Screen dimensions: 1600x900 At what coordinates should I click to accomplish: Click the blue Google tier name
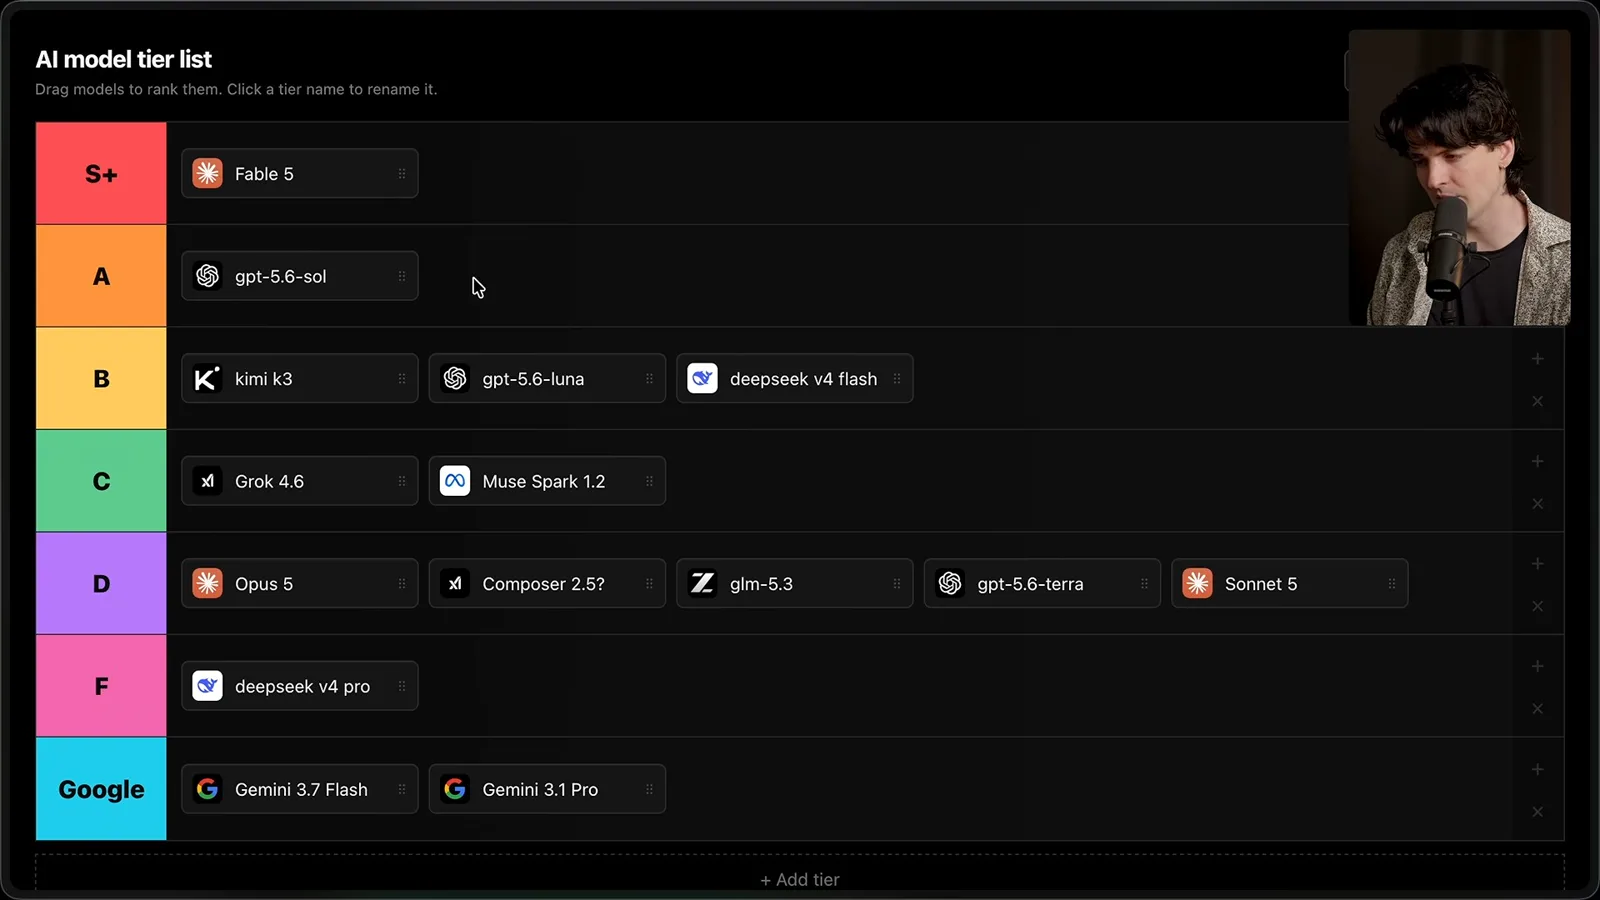point(101,789)
